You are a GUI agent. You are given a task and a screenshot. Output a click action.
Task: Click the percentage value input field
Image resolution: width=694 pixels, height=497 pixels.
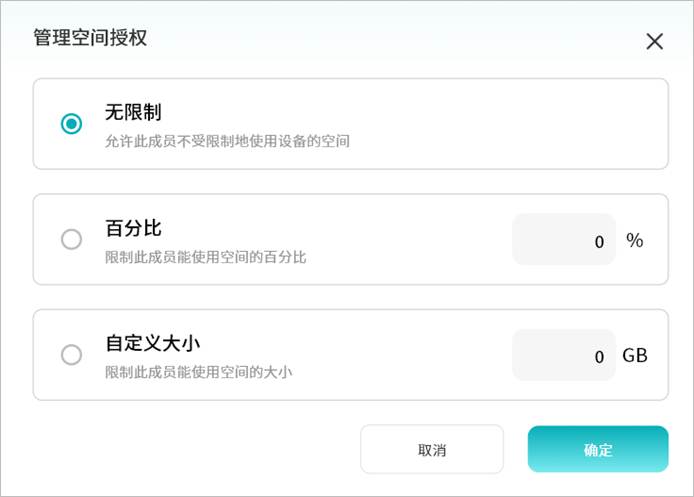(563, 240)
